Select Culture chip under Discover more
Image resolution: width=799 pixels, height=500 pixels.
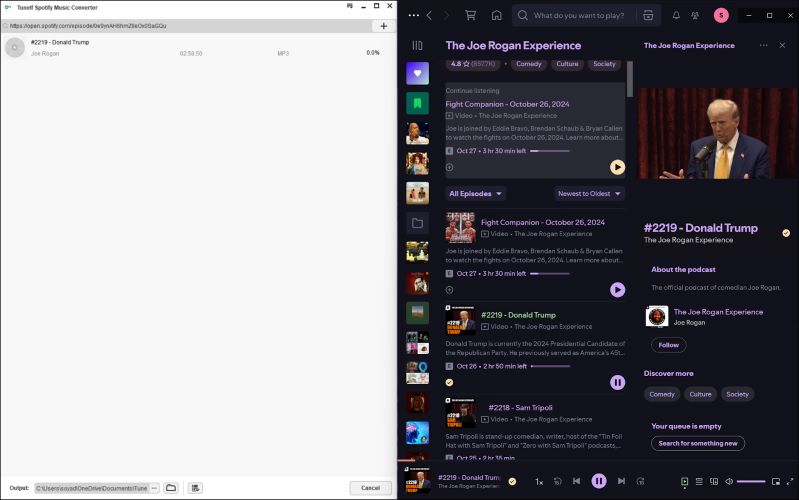coord(700,394)
